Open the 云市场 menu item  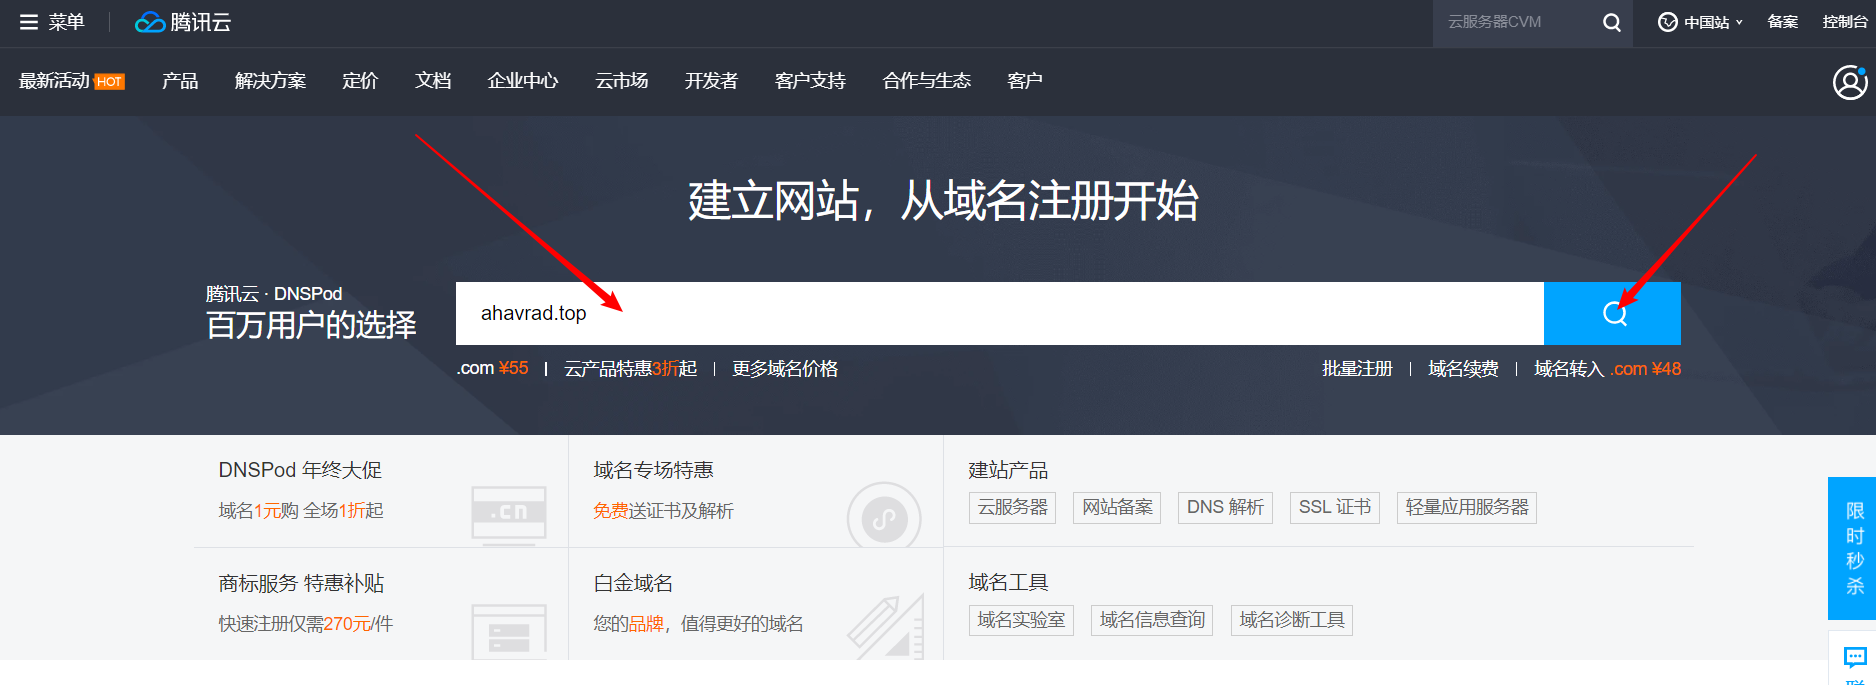pyautogui.click(x=621, y=81)
